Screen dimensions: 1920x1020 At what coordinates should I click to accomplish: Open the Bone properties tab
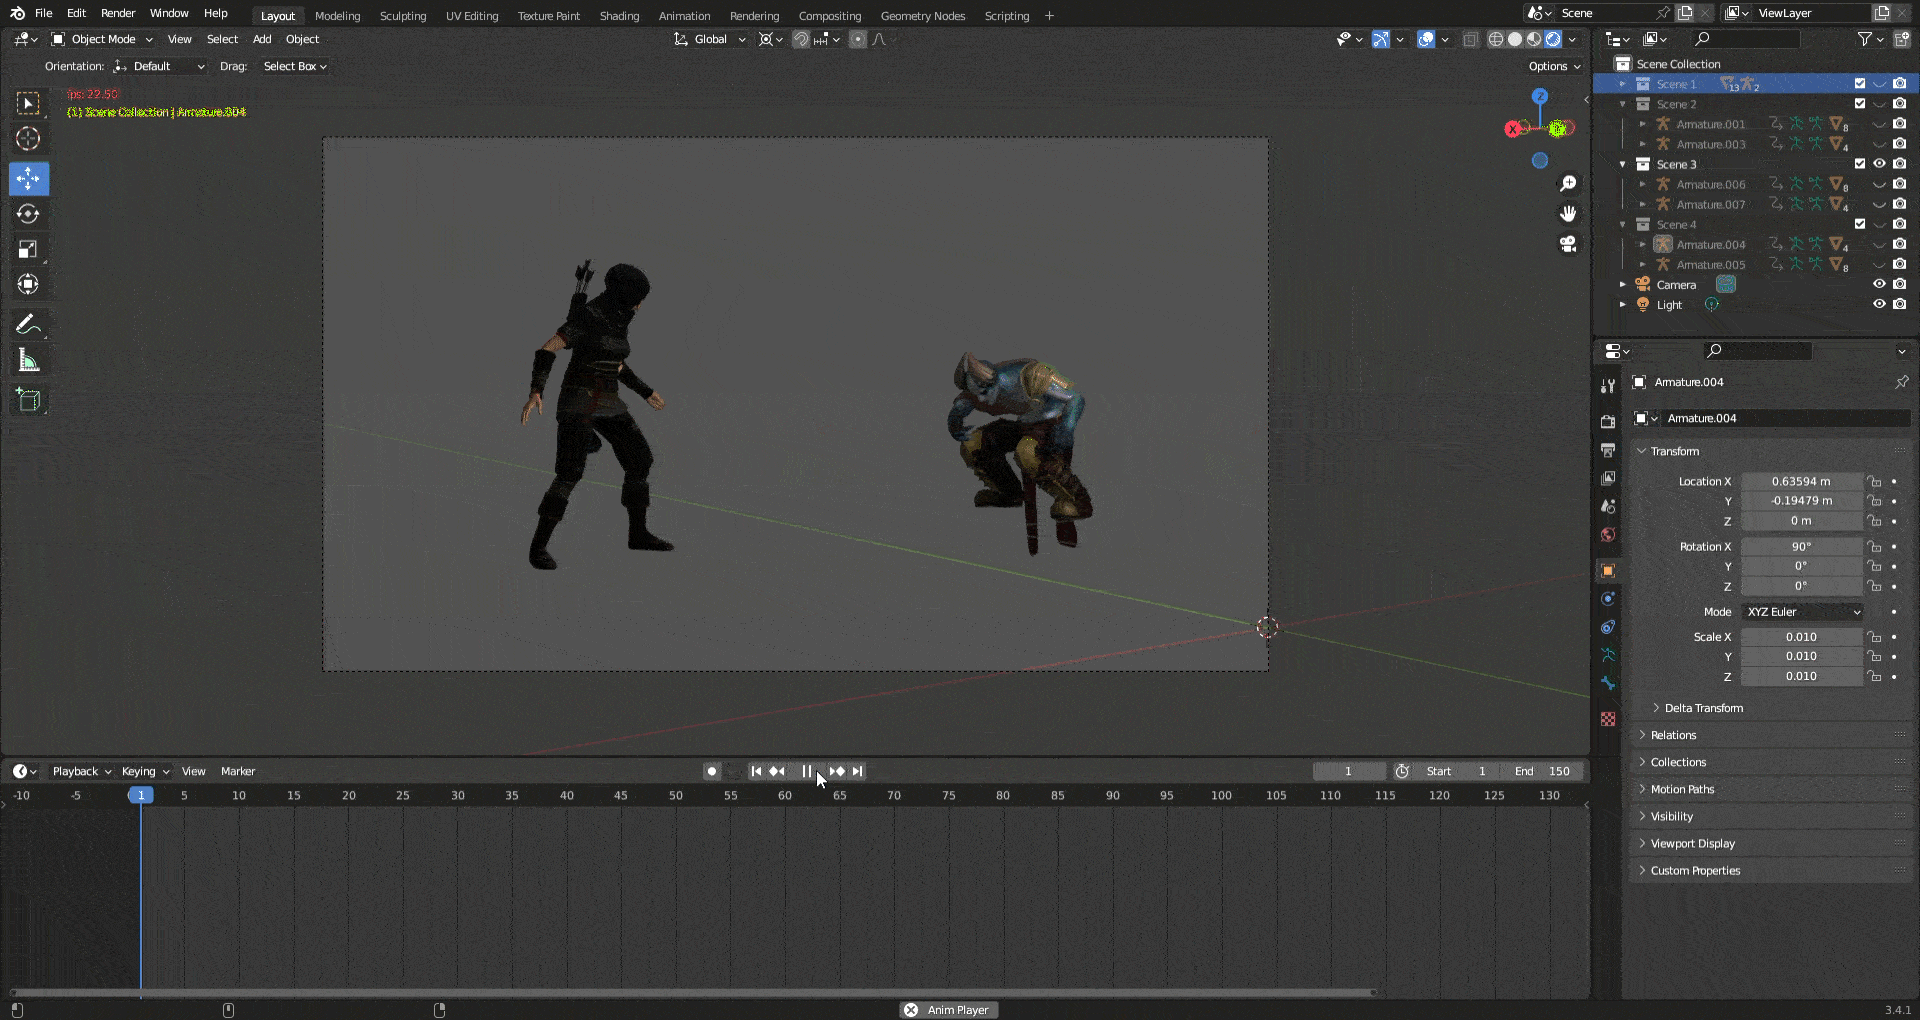coord(1608,684)
